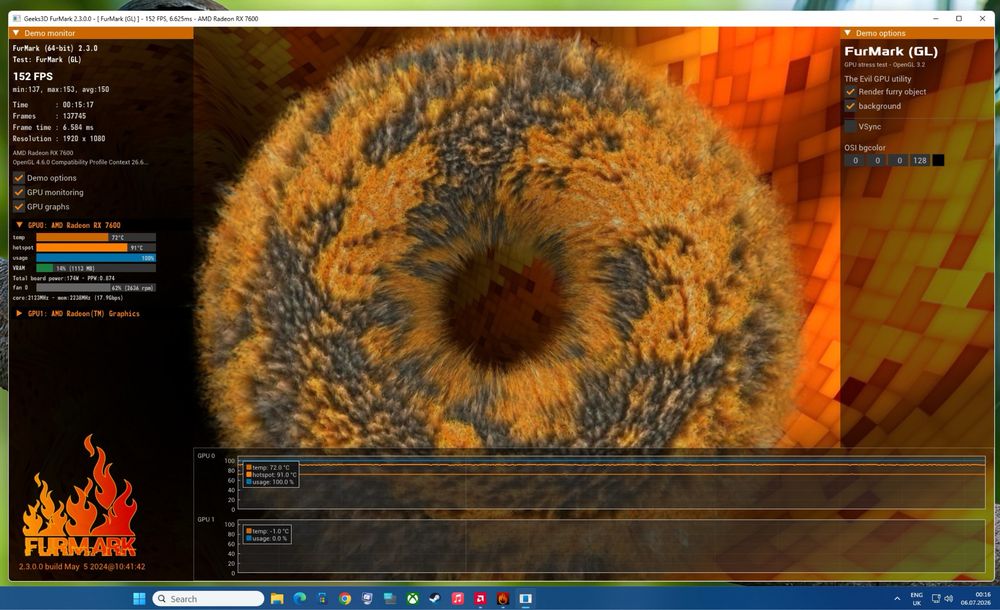Click the FurMark (GL) title in Demo options
The height and width of the screenshot is (610, 1000).
891,51
